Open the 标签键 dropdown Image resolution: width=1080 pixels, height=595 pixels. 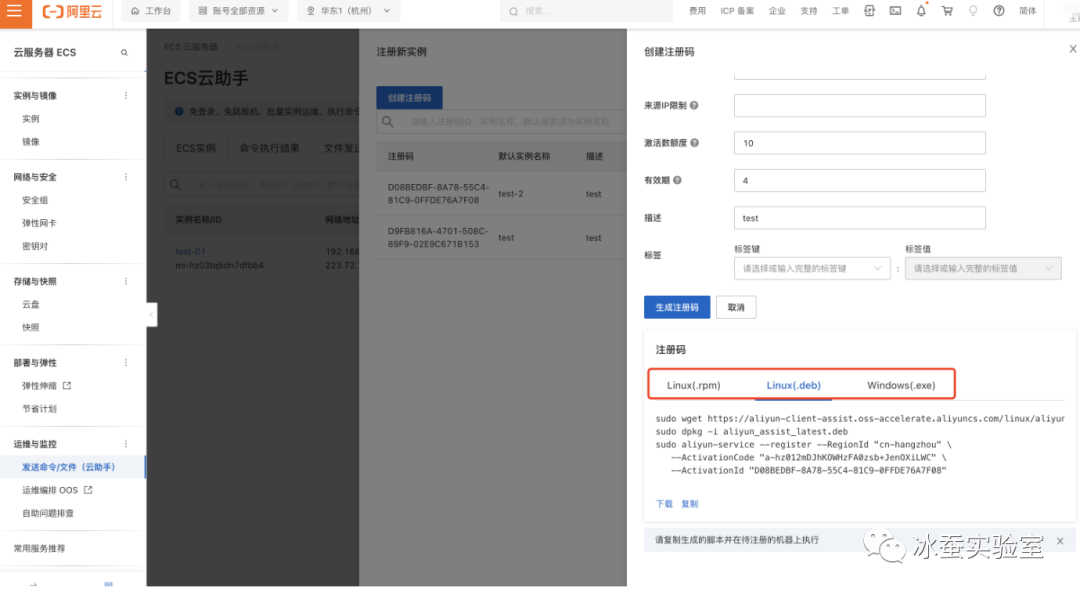tap(812, 269)
